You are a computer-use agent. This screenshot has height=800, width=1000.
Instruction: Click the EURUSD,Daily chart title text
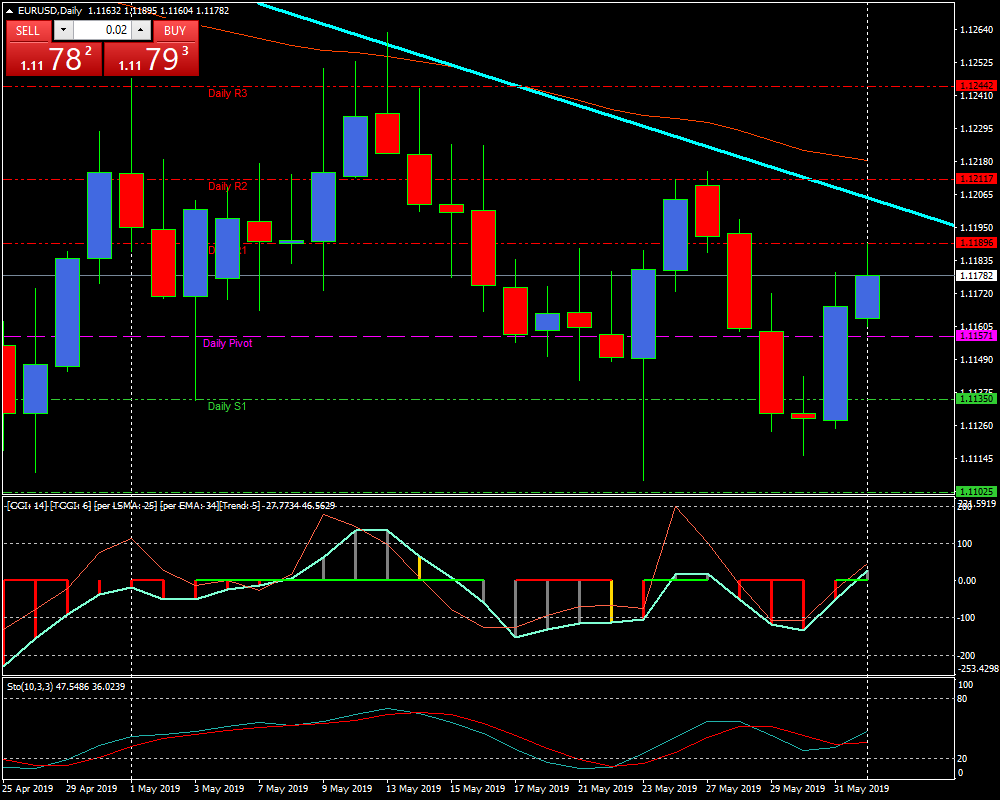[51, 11]
